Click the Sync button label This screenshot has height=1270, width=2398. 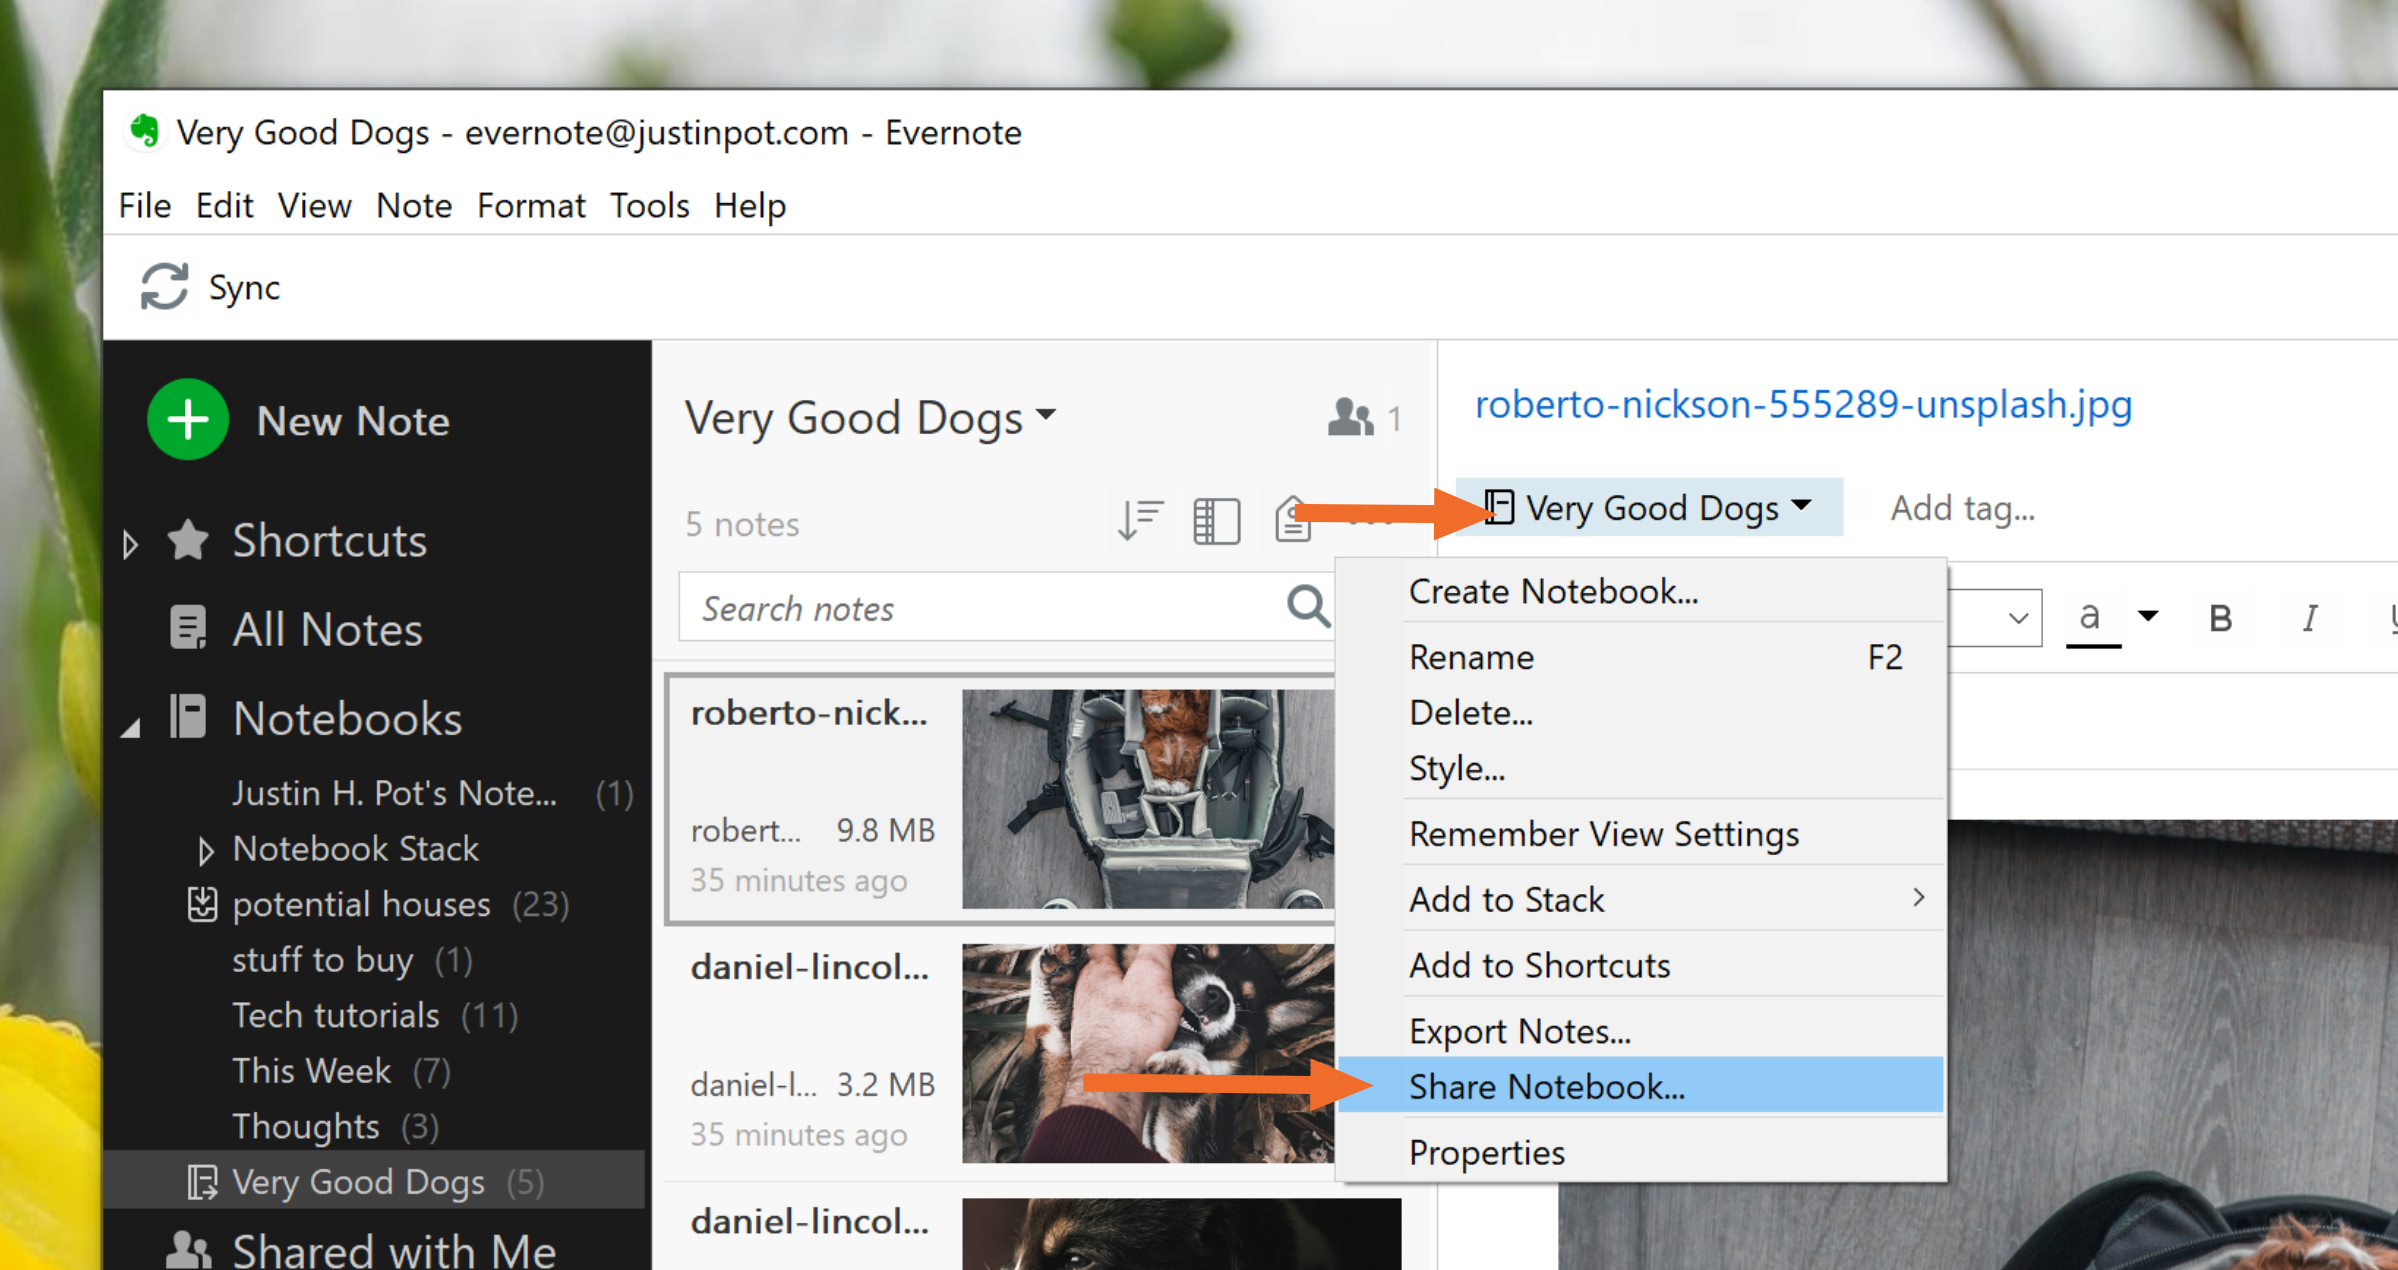tap(244, 288)
